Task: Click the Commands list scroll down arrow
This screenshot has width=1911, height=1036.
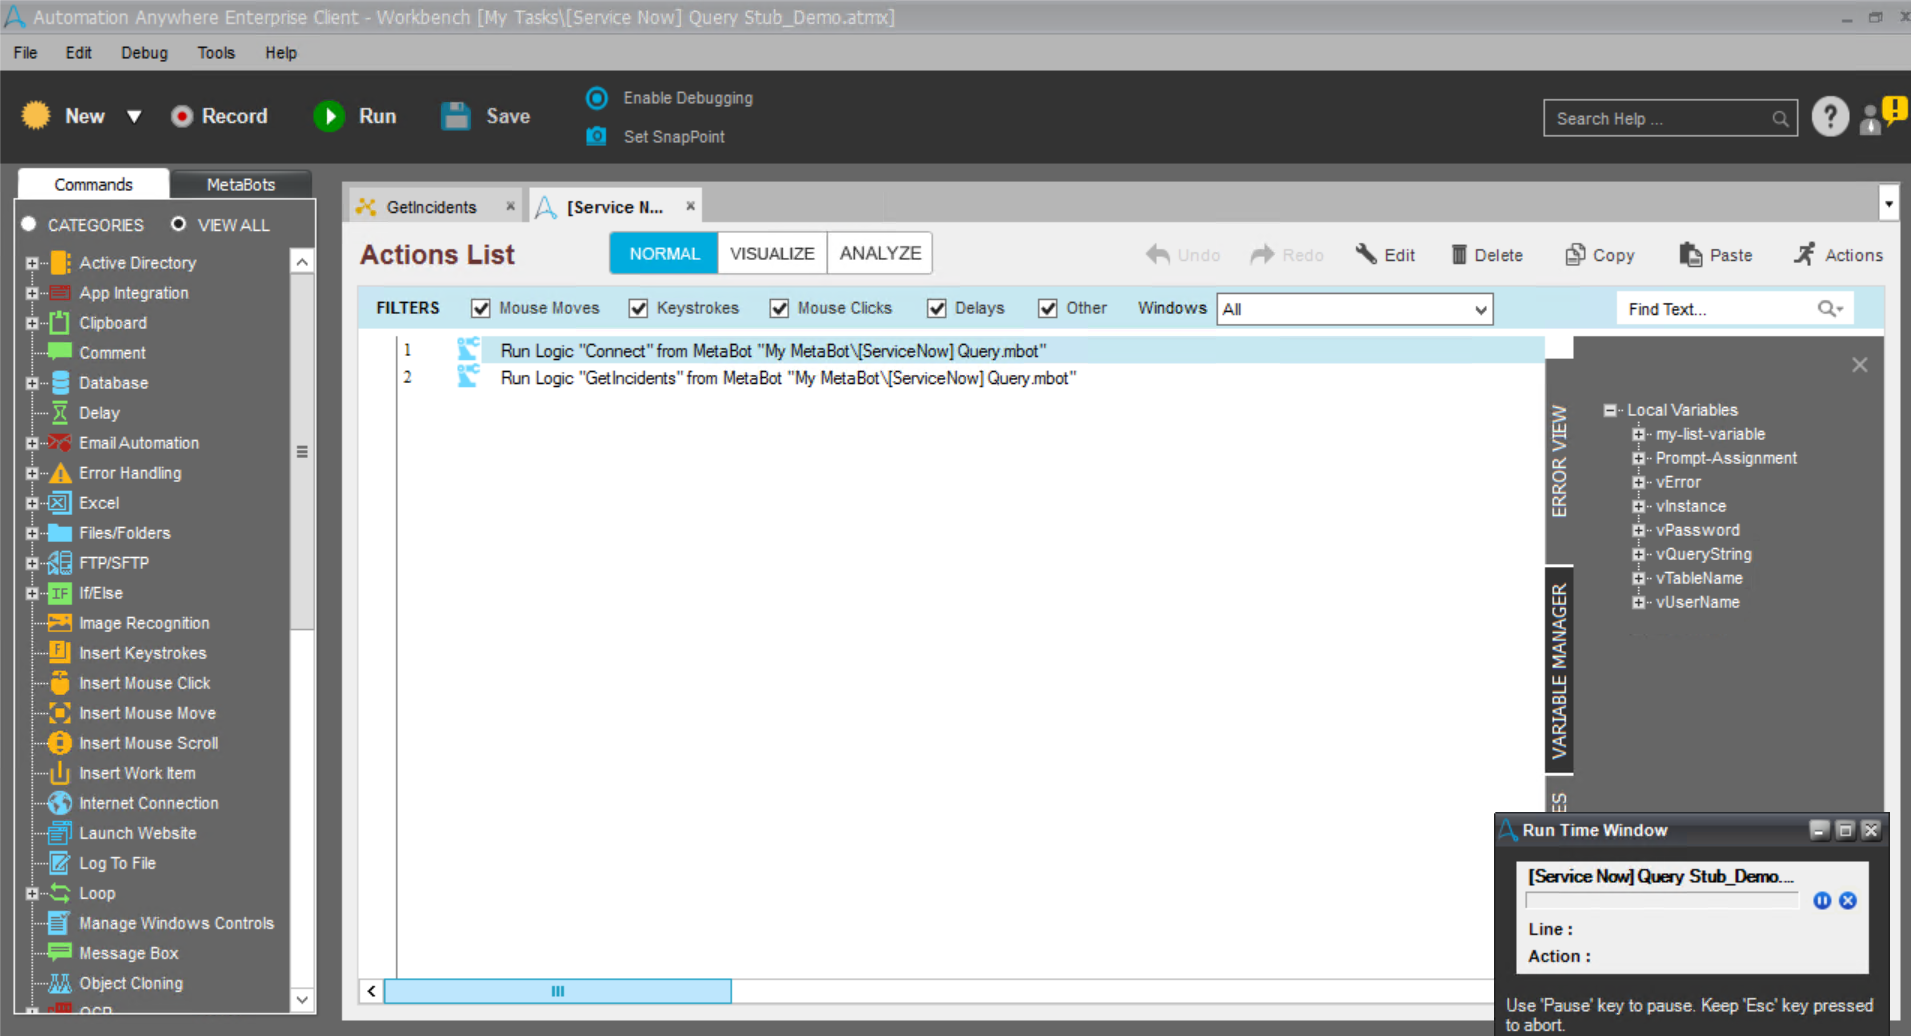Action: 302,999
